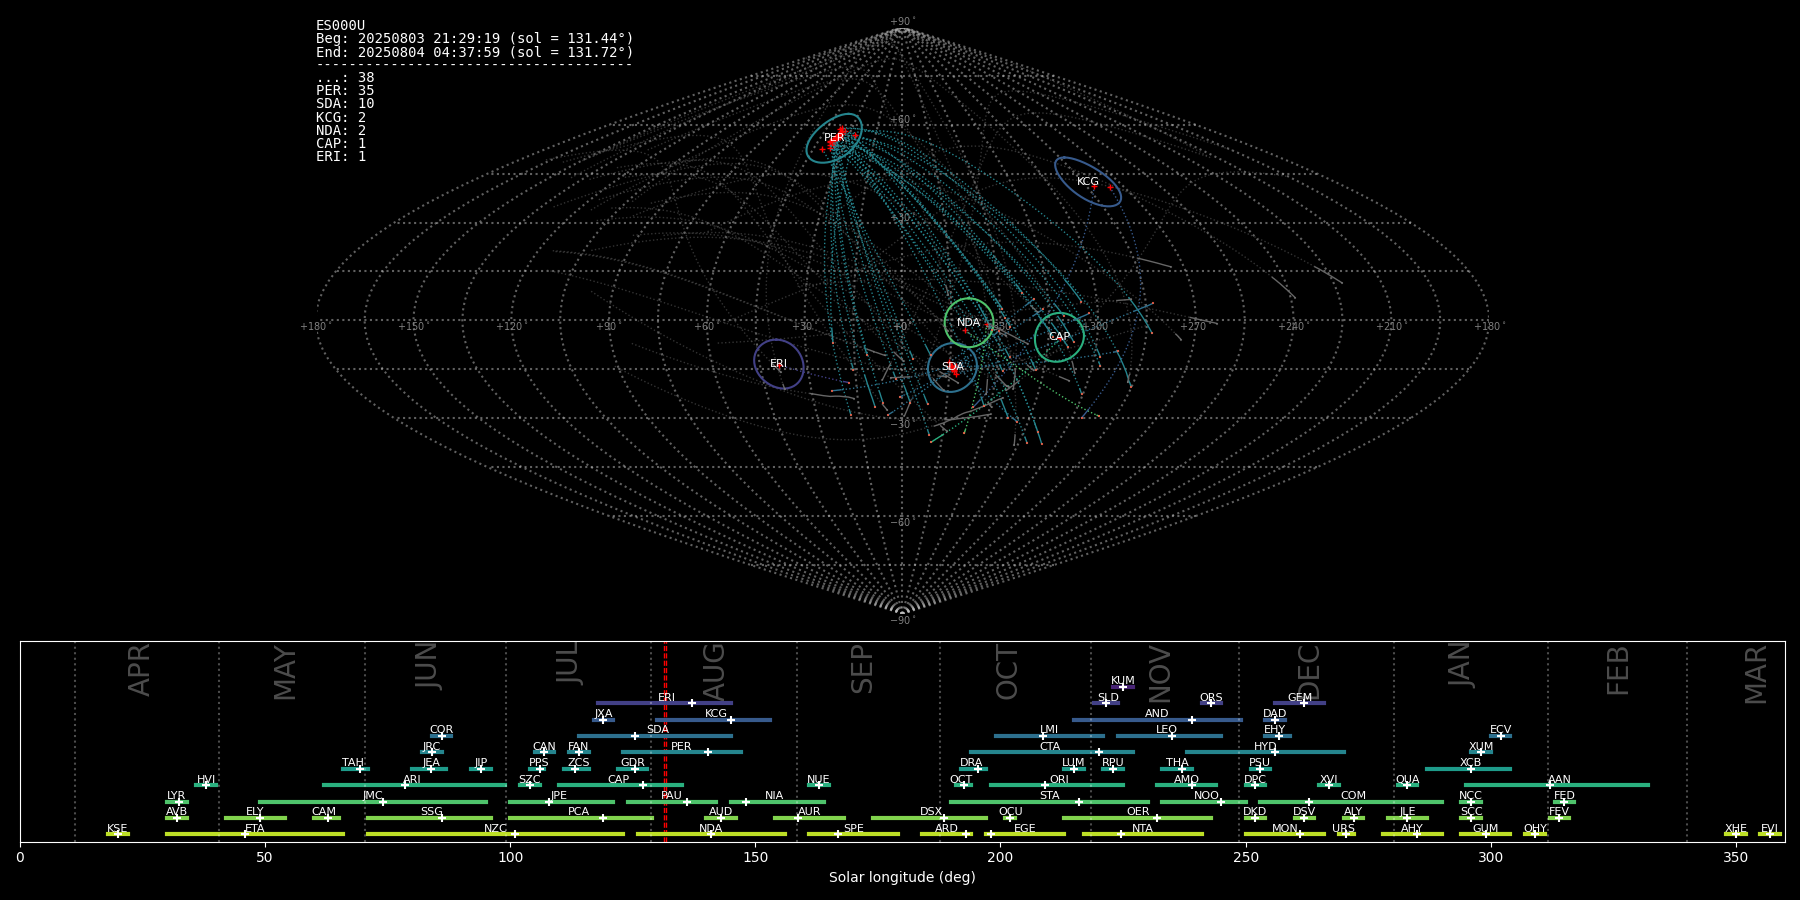Click the NZC shower label in timeline
1800x900 pixels.
click(495, 829)
